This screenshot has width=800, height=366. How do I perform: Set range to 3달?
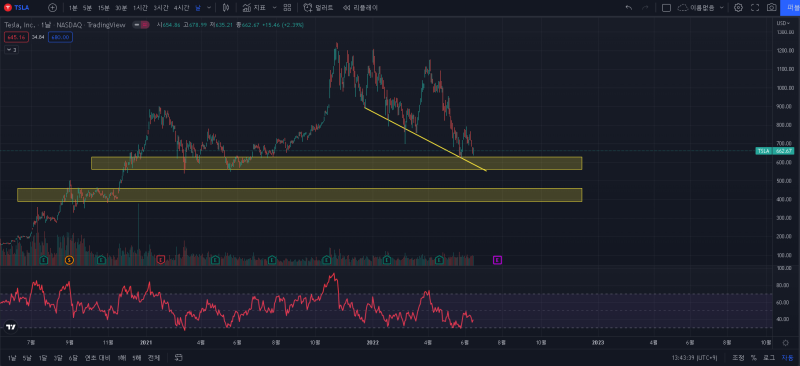click(x=59, y=358)
